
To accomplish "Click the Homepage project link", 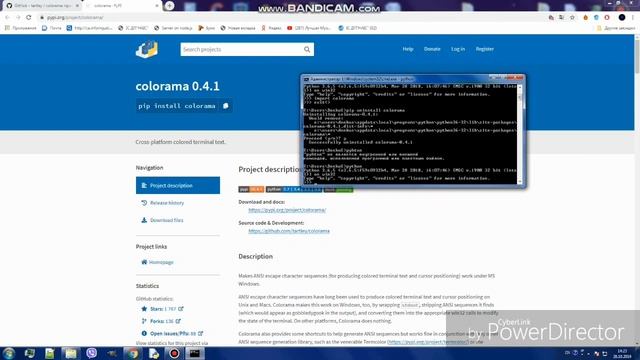I will point(157,262).
